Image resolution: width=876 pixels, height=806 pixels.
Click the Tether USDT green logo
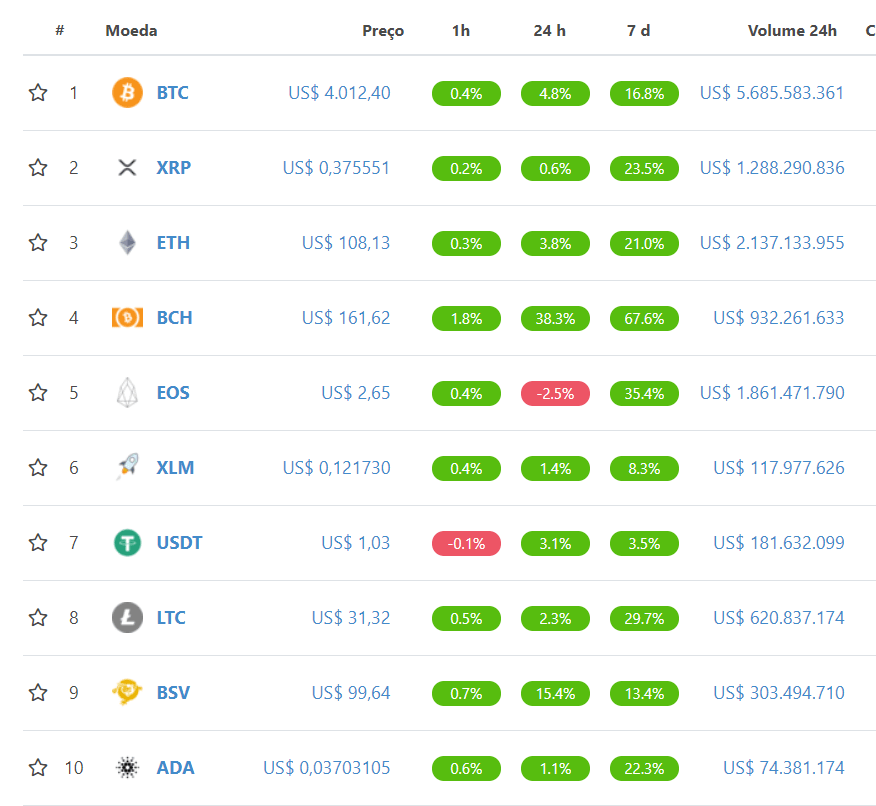coord(127,543)
